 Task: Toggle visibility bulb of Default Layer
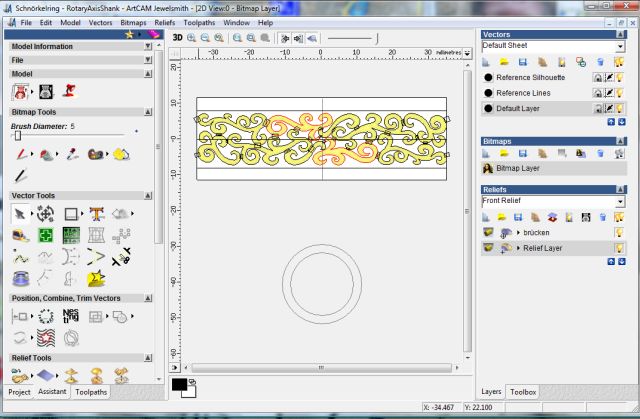pos(619,107)
